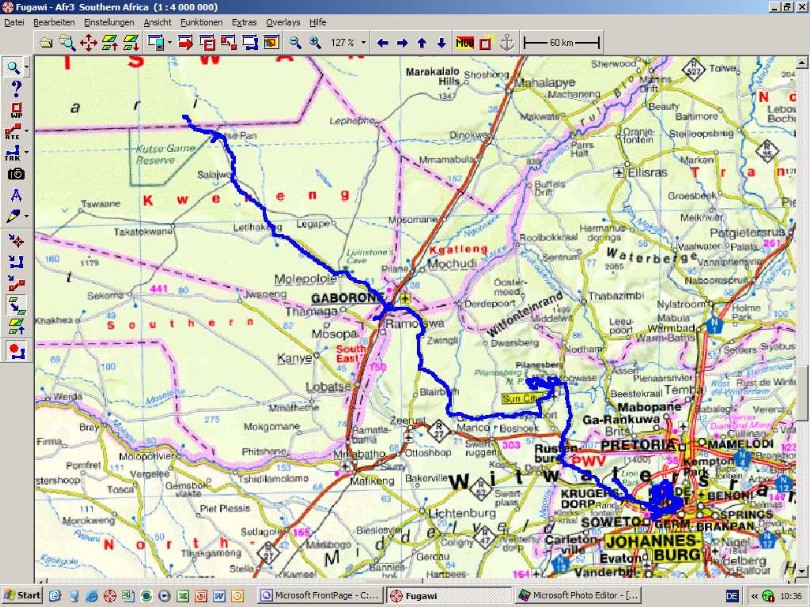
Task: Open the 127 % zoom level dropdown
Action: click(363, 43)
